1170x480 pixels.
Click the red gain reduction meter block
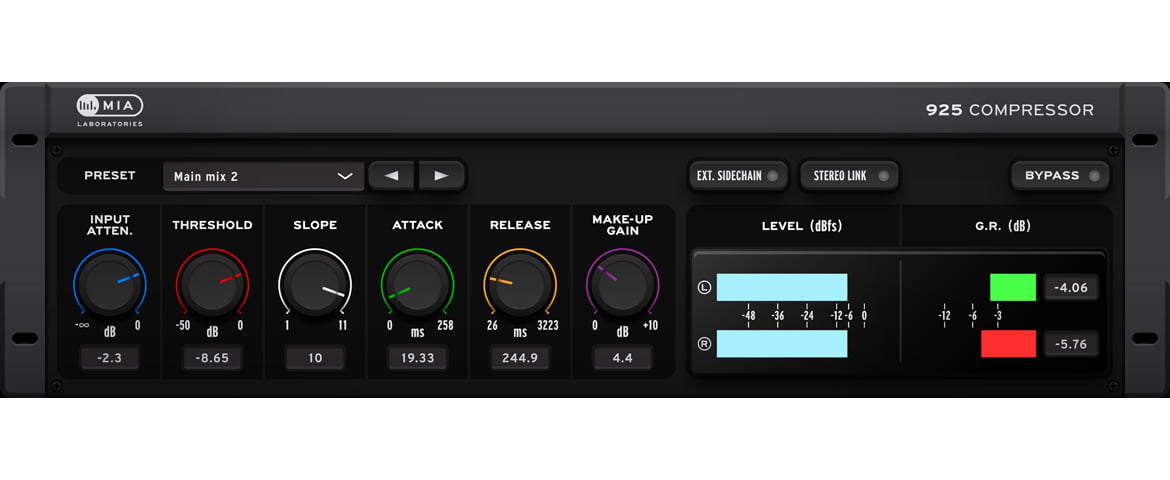(1008, 344)
